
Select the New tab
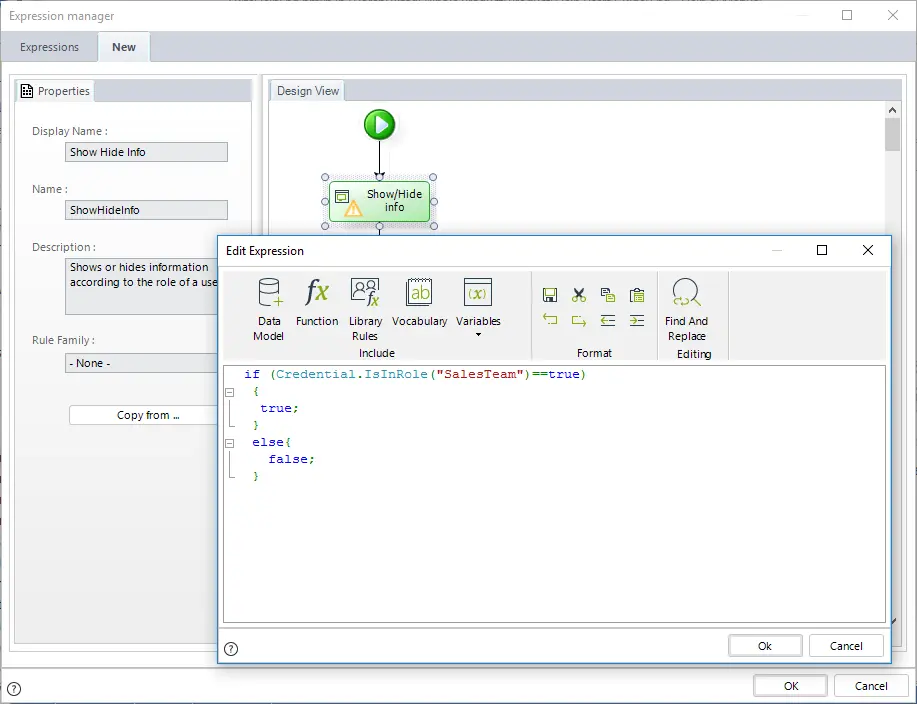[124, 47]
